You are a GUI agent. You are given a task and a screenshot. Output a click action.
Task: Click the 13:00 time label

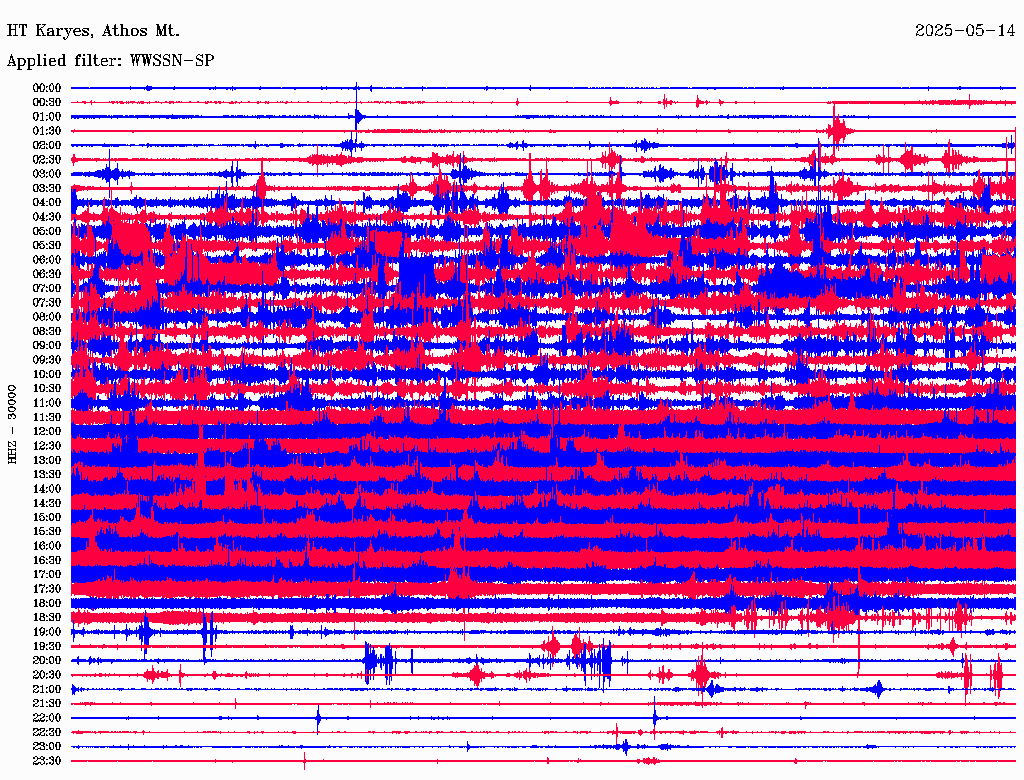click(x=47, y=460)
